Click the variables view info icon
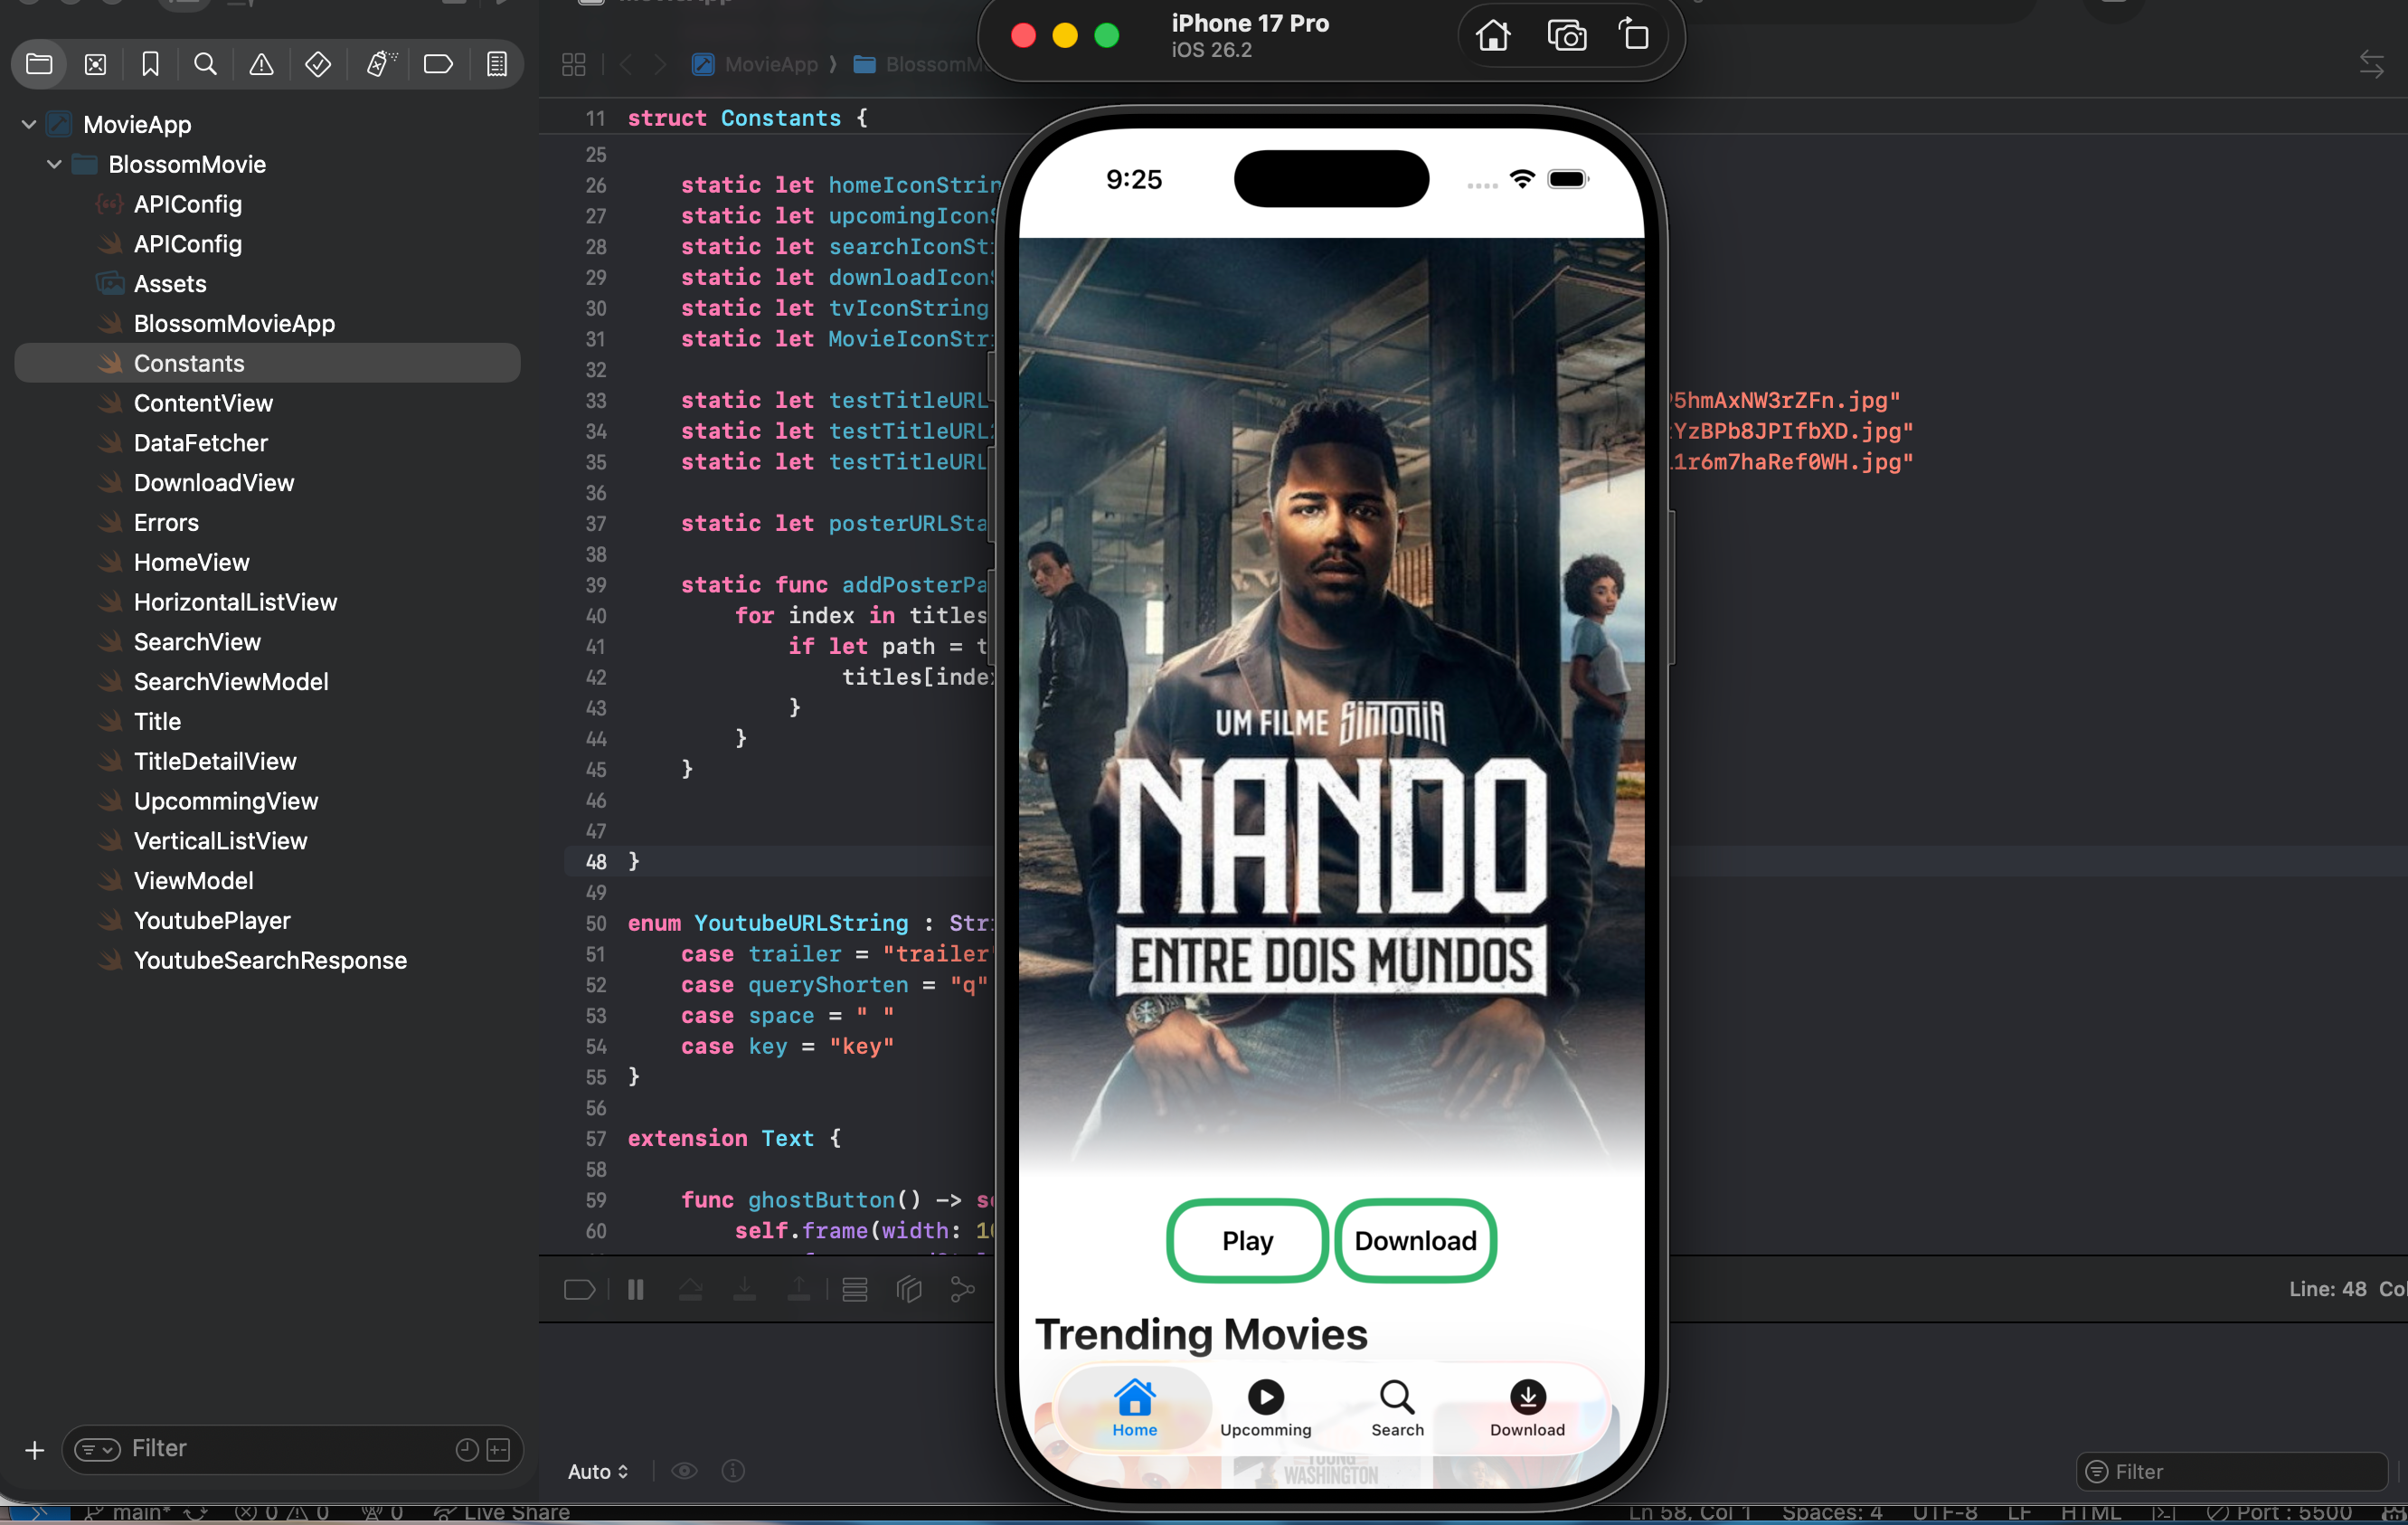This screenshot has height=1525, width=2408. click(733, 1471)
